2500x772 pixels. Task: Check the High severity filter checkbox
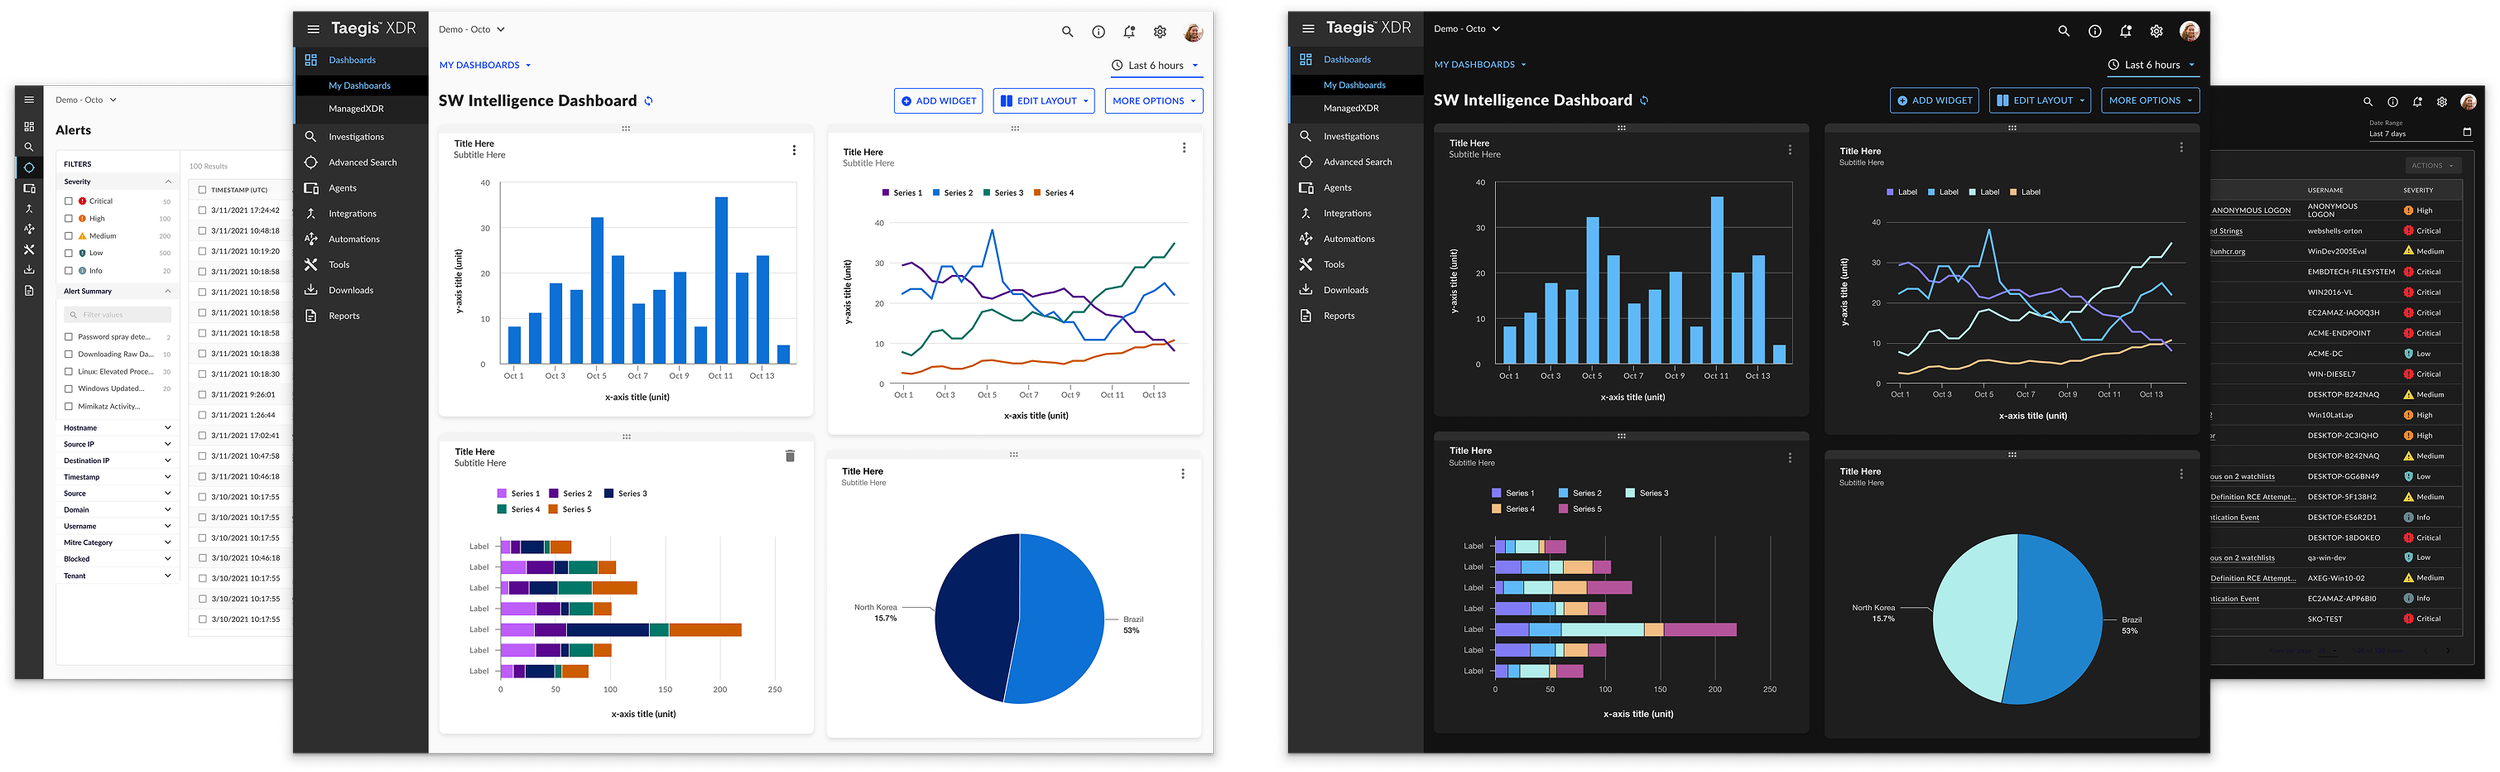(x=69, y=218)
